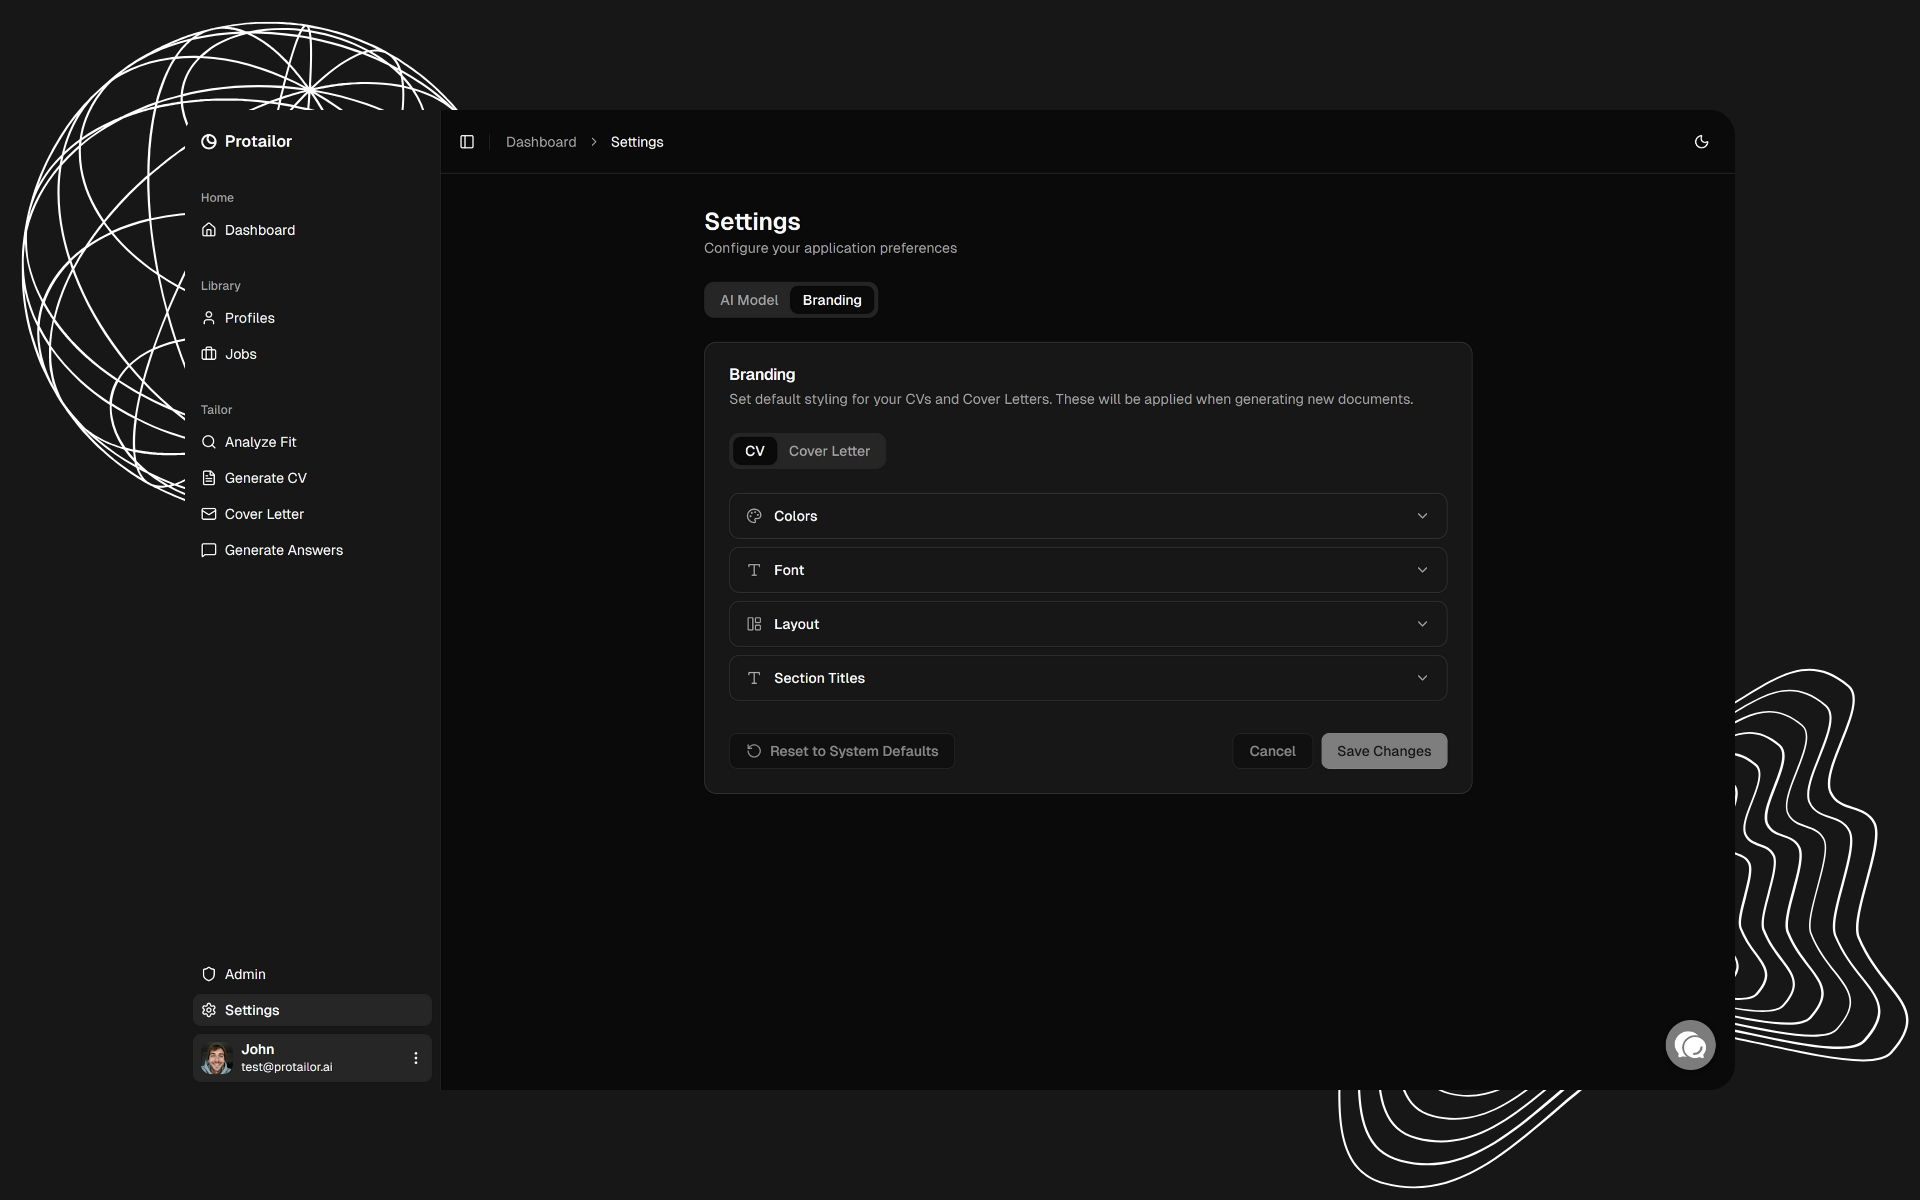This screenshot has height=1200, width=1920.
Task: Go to Generate CV page
Action: [x=265, y=478]
